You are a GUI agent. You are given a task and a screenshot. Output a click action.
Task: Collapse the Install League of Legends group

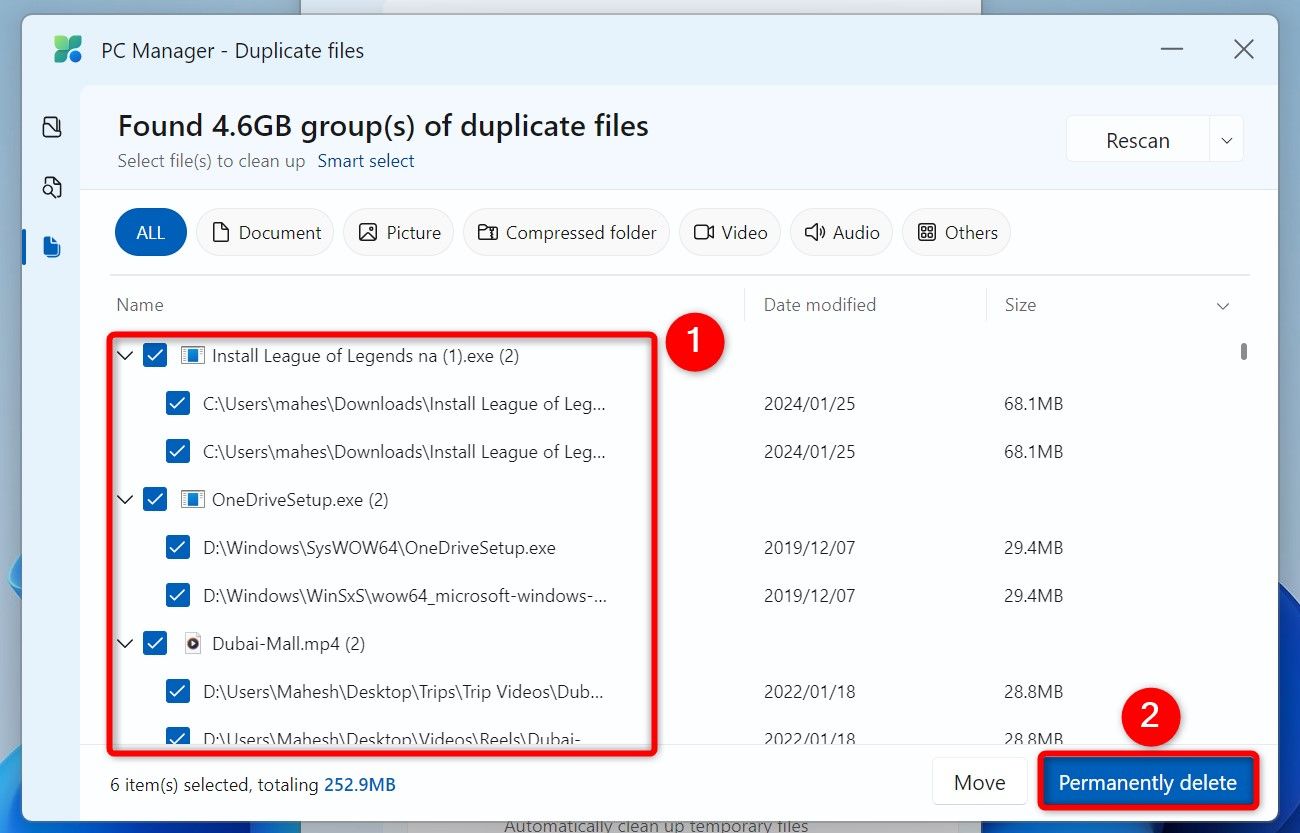(125, 356)
